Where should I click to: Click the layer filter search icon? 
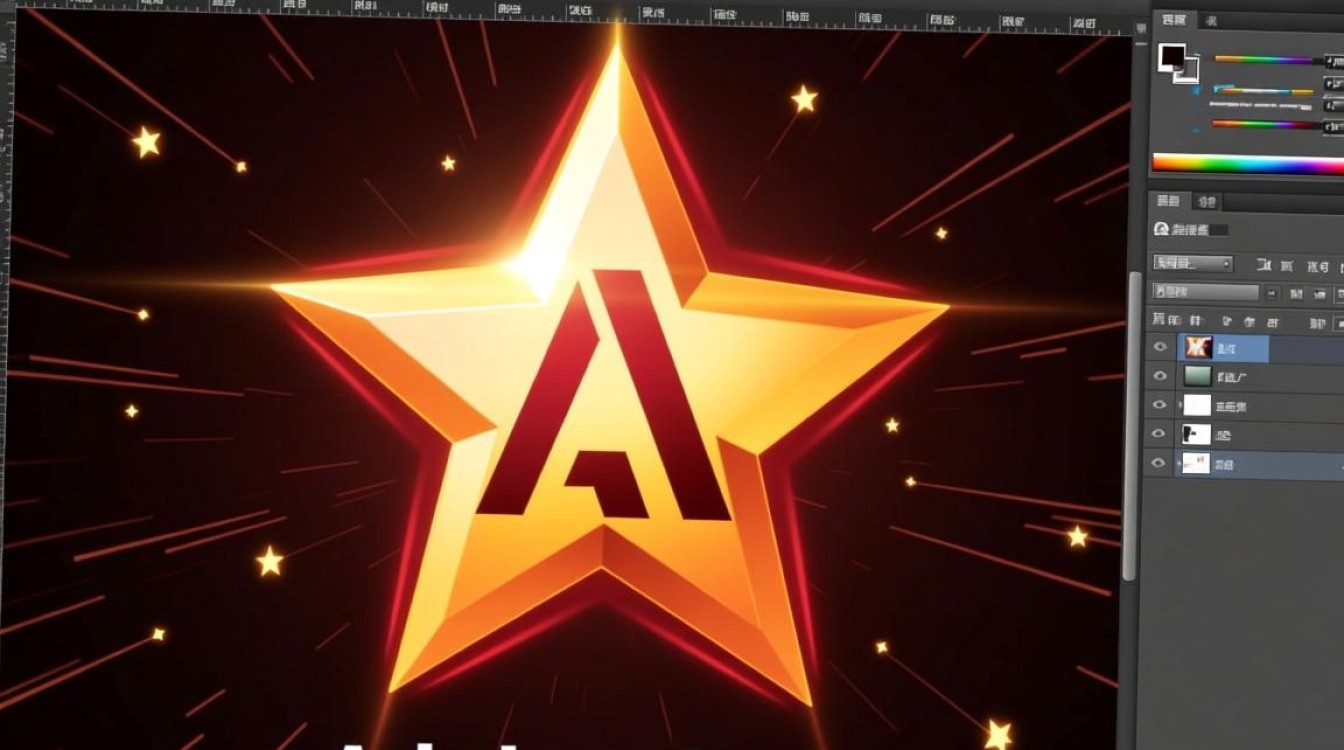click(1161, 230)
